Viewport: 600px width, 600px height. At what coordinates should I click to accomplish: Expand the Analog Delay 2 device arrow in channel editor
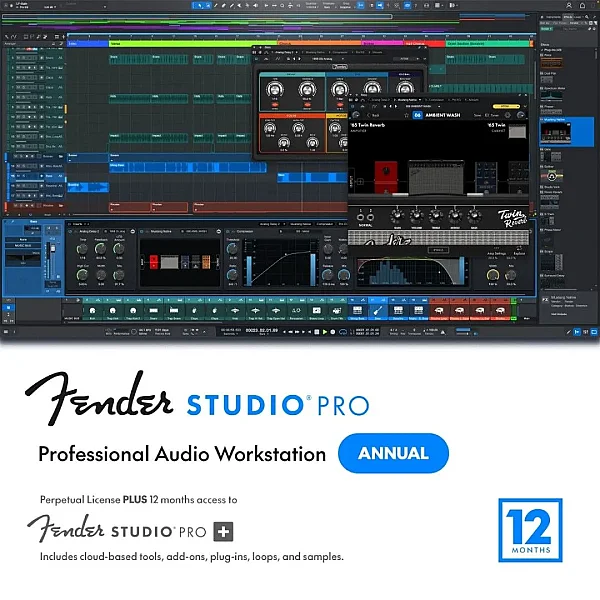[133, 232]
